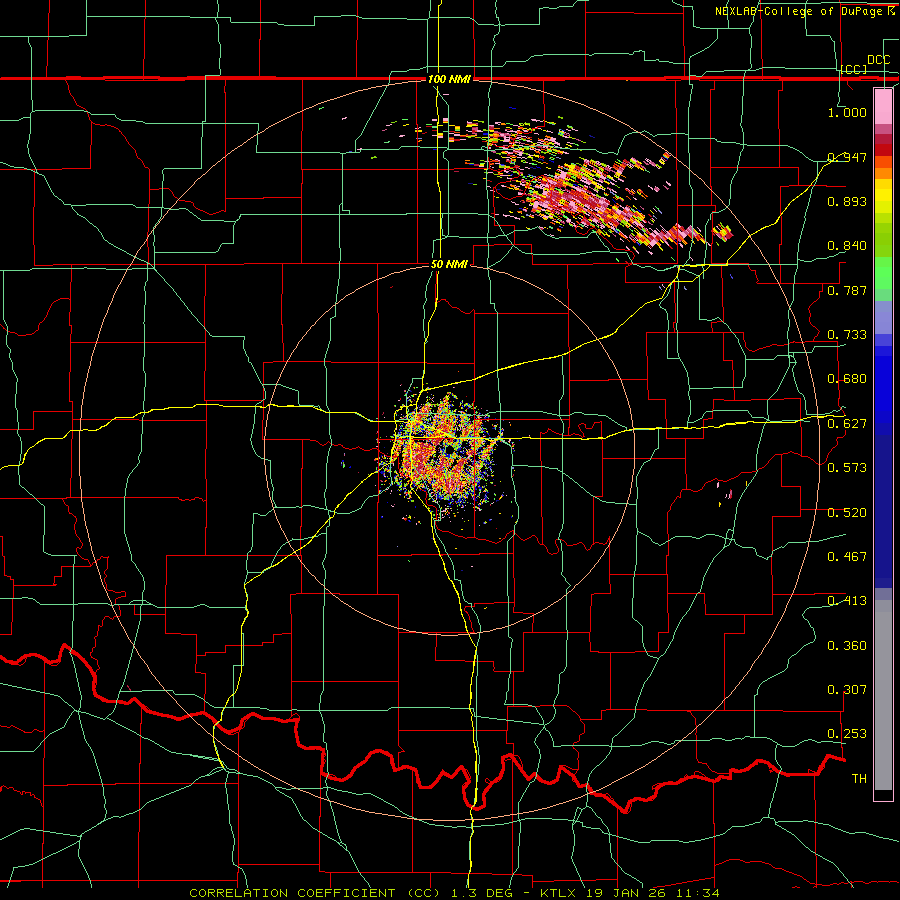Click the 0.467 legend value

[x=847, y=557]
